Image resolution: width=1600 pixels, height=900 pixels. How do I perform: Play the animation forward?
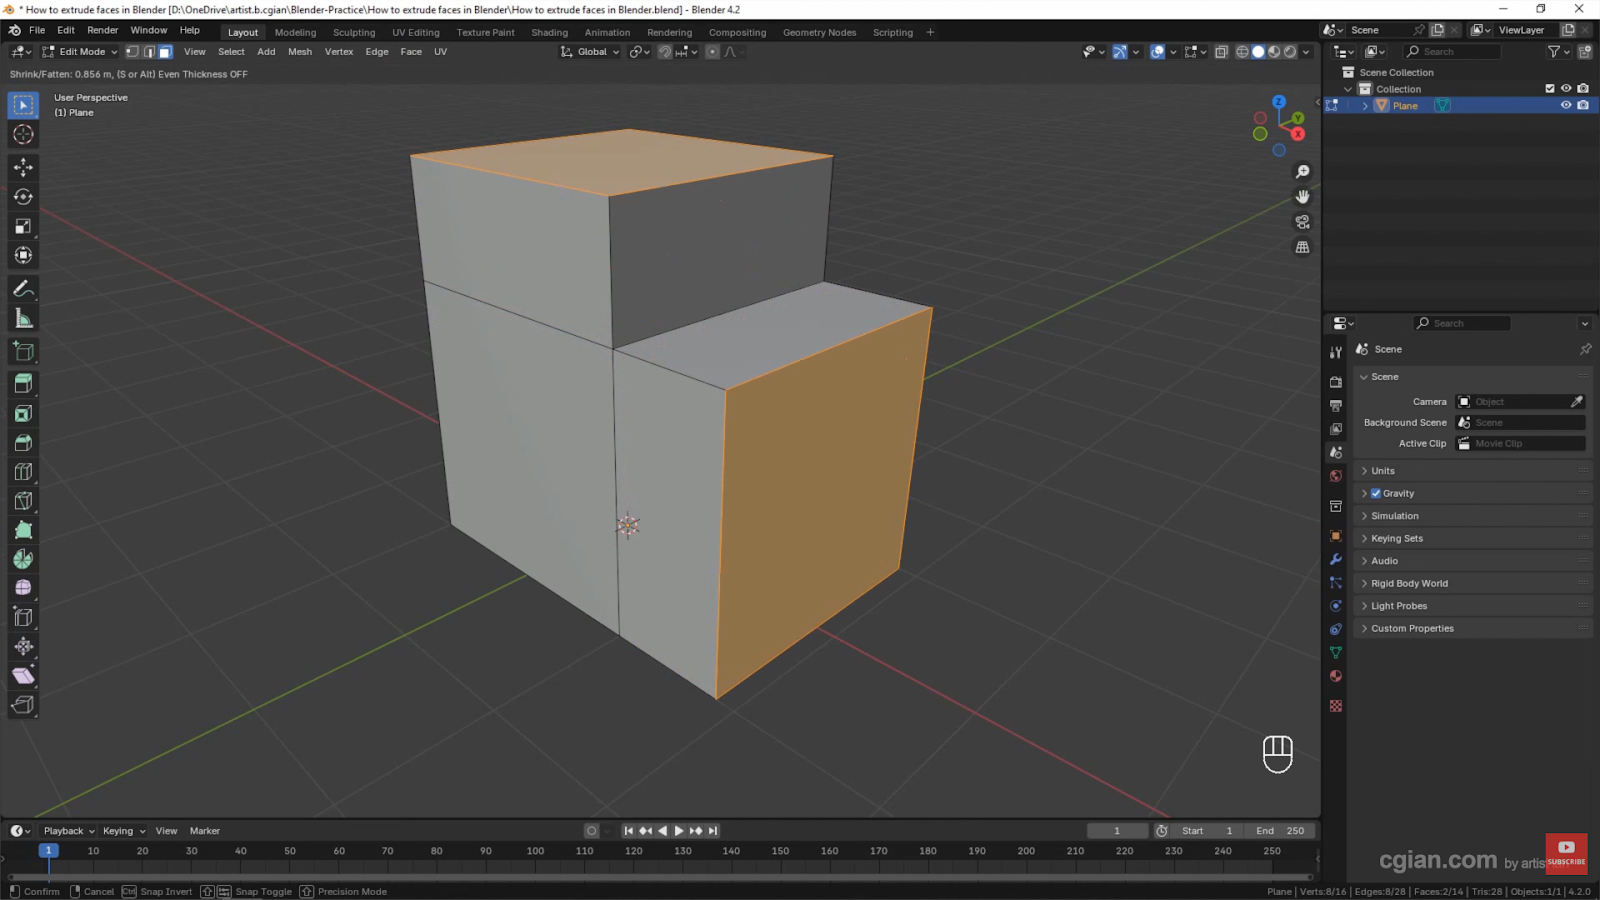point(679,831)
